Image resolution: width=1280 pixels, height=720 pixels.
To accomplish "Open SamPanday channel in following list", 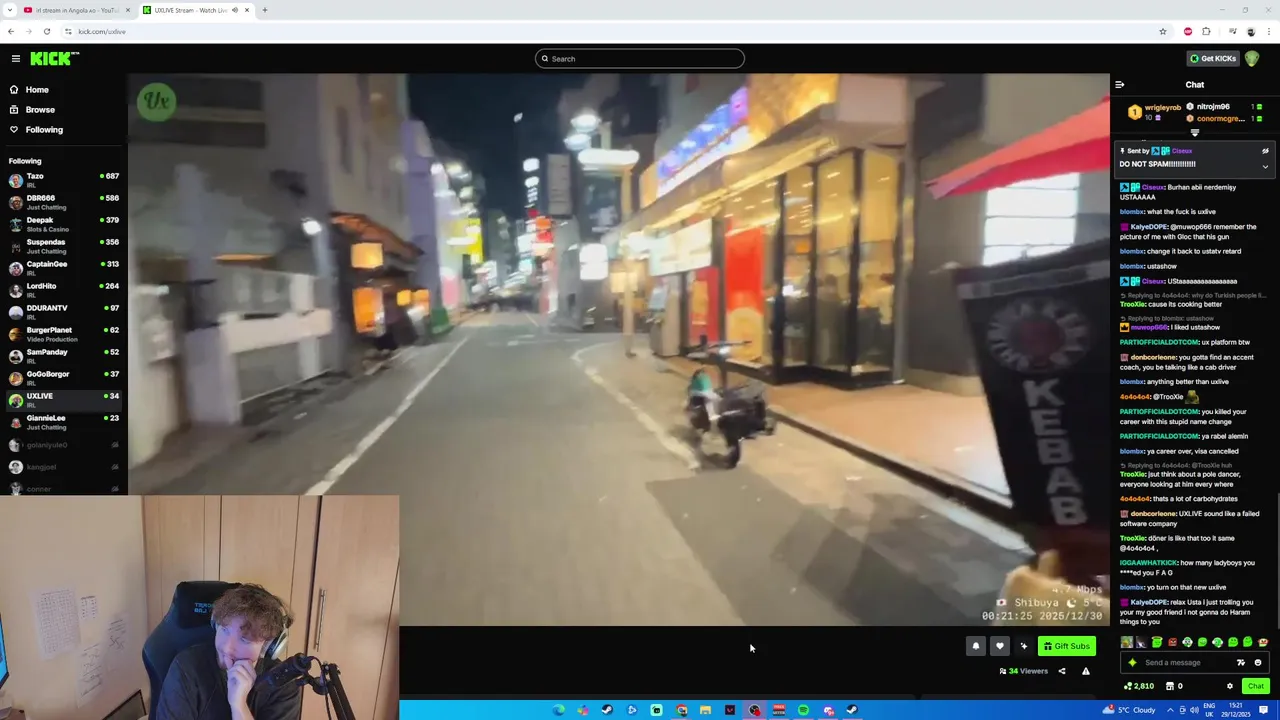I will tap(64, 356).
